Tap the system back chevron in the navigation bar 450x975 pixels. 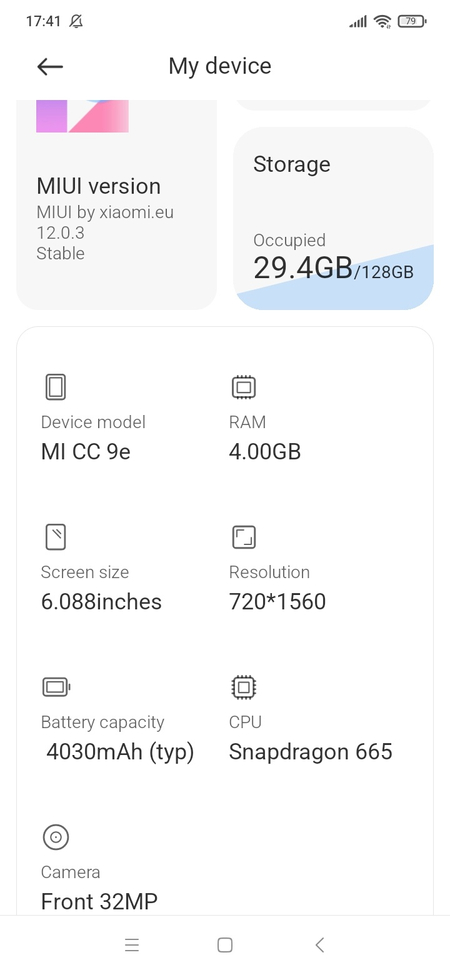pos(319,945)
